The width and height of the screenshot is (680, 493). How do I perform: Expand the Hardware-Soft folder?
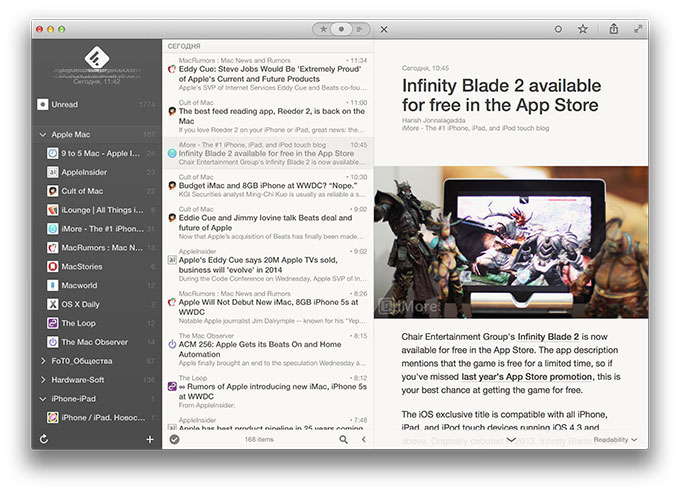point(42,379)
